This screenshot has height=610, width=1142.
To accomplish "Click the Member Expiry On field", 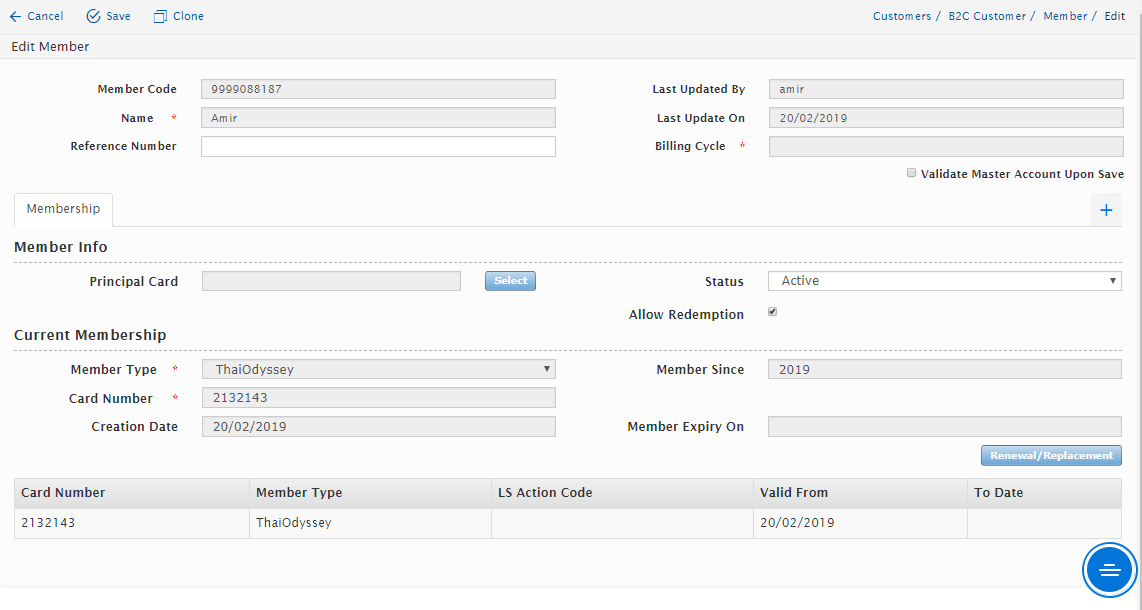I will [944, 427].
